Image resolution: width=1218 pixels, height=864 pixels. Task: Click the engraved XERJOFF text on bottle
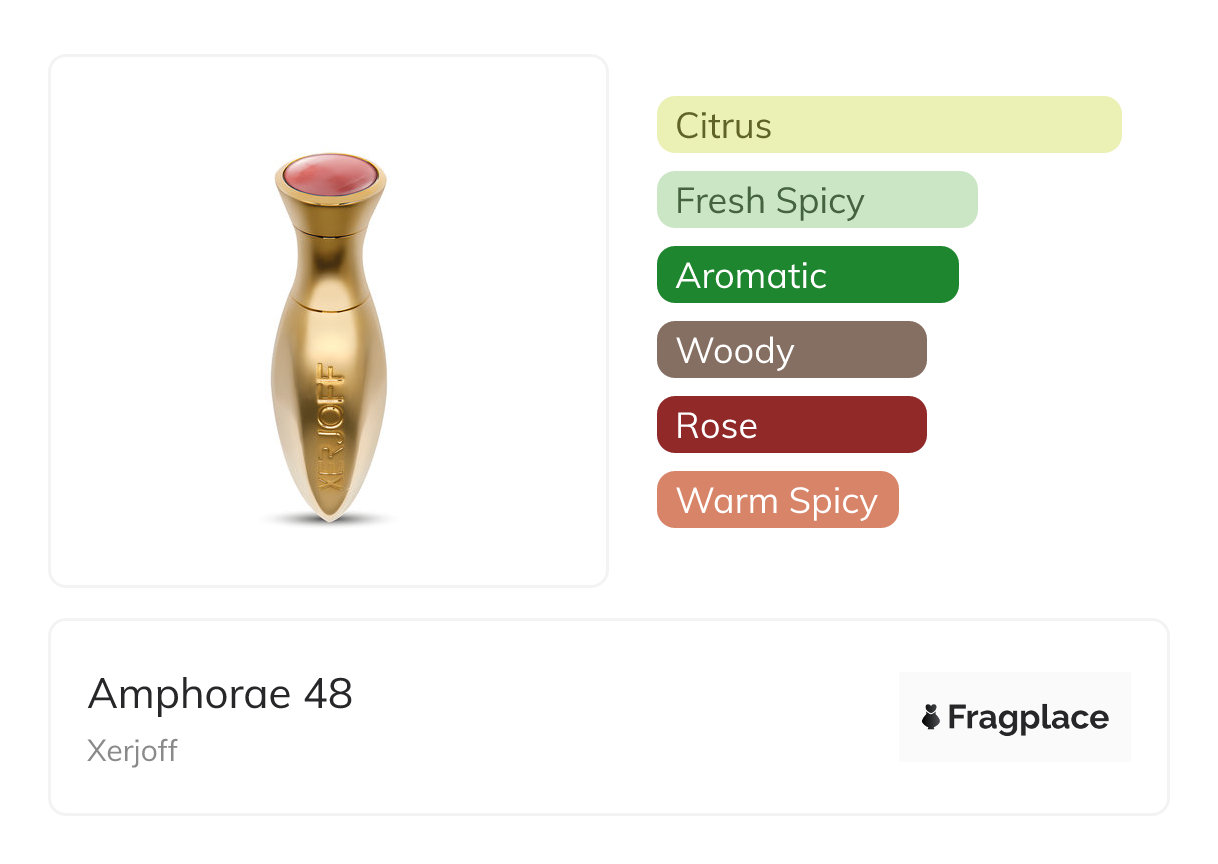tap(329, 427)
